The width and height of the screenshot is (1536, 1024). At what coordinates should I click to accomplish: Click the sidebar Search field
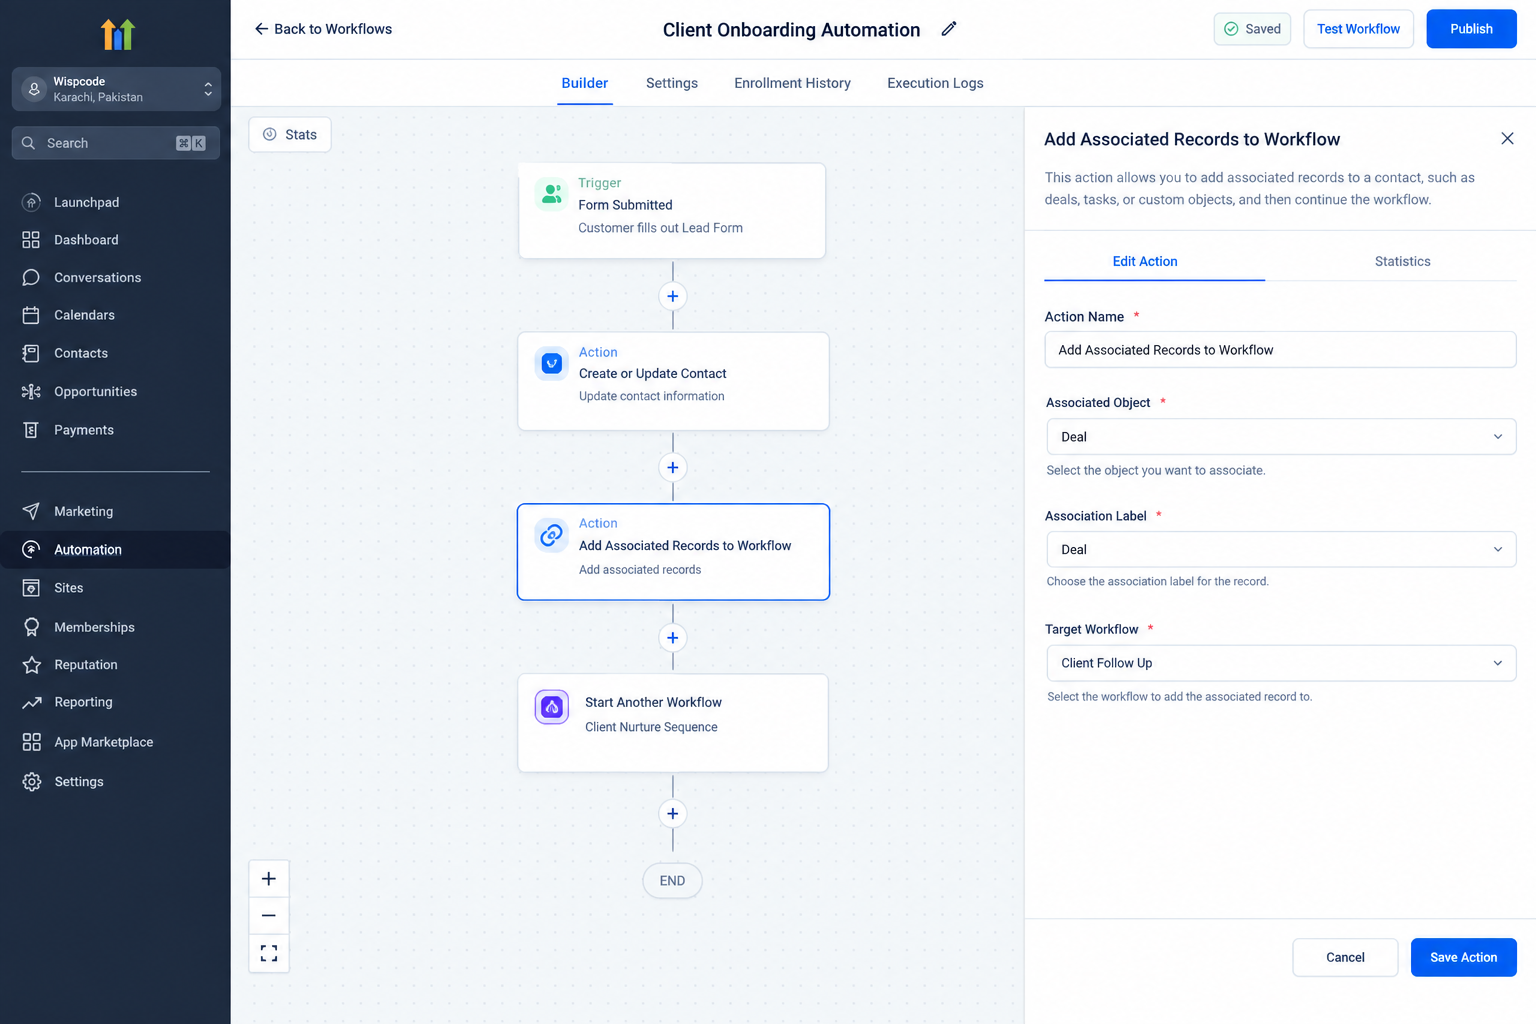coord(116,143)
